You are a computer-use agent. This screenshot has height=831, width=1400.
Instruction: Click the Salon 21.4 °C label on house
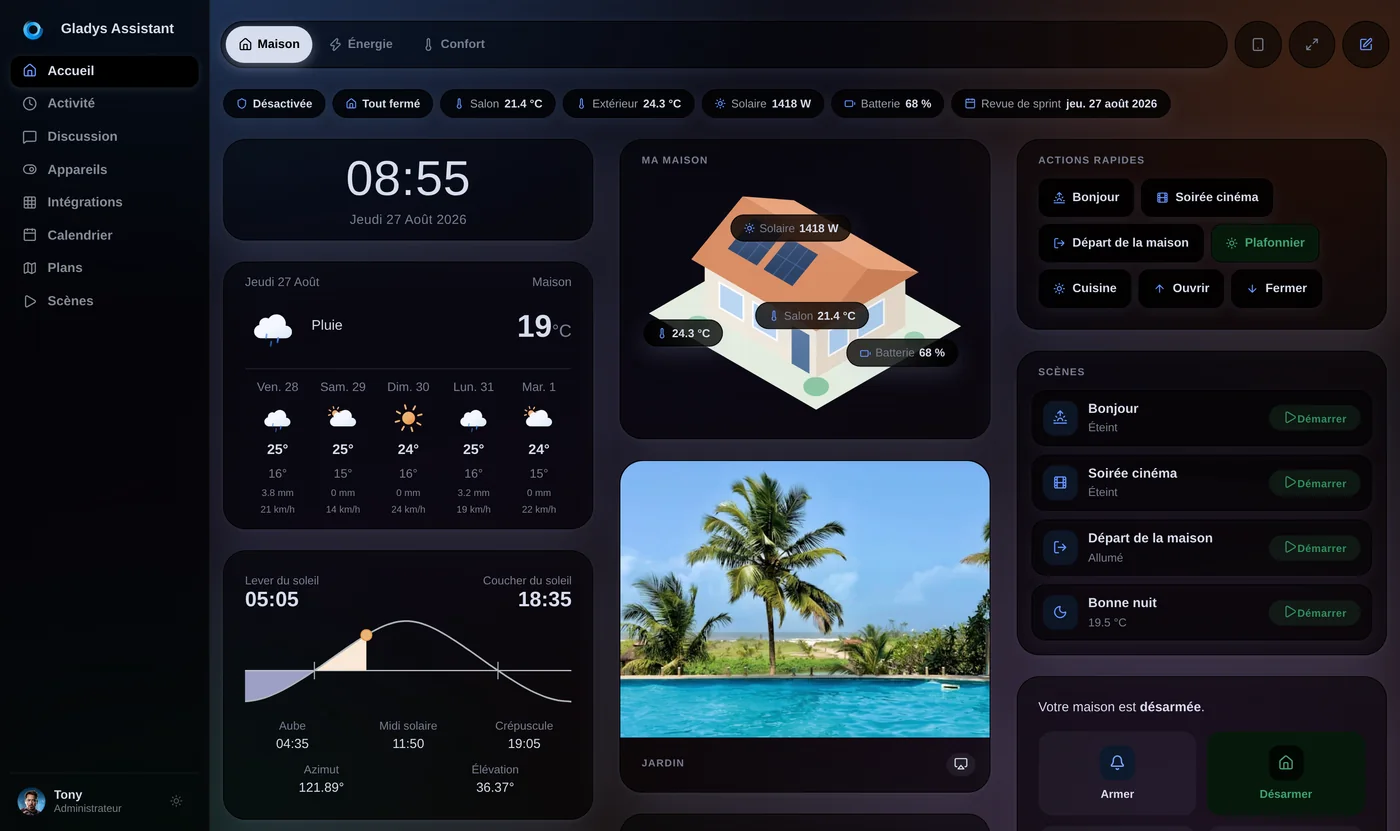click(x=811, y=316)
